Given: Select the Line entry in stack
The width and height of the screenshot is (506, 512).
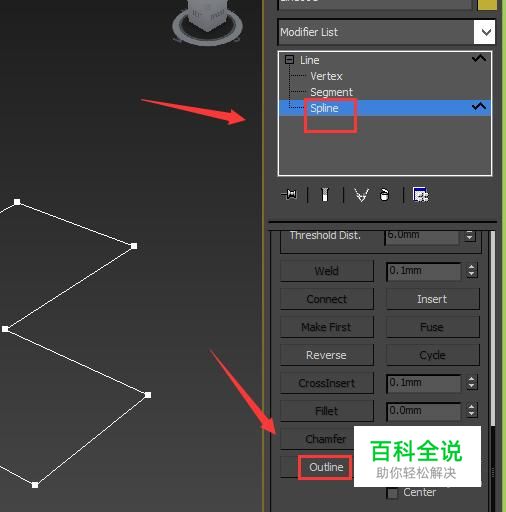Looking at the screenshot, I should 310,60.
